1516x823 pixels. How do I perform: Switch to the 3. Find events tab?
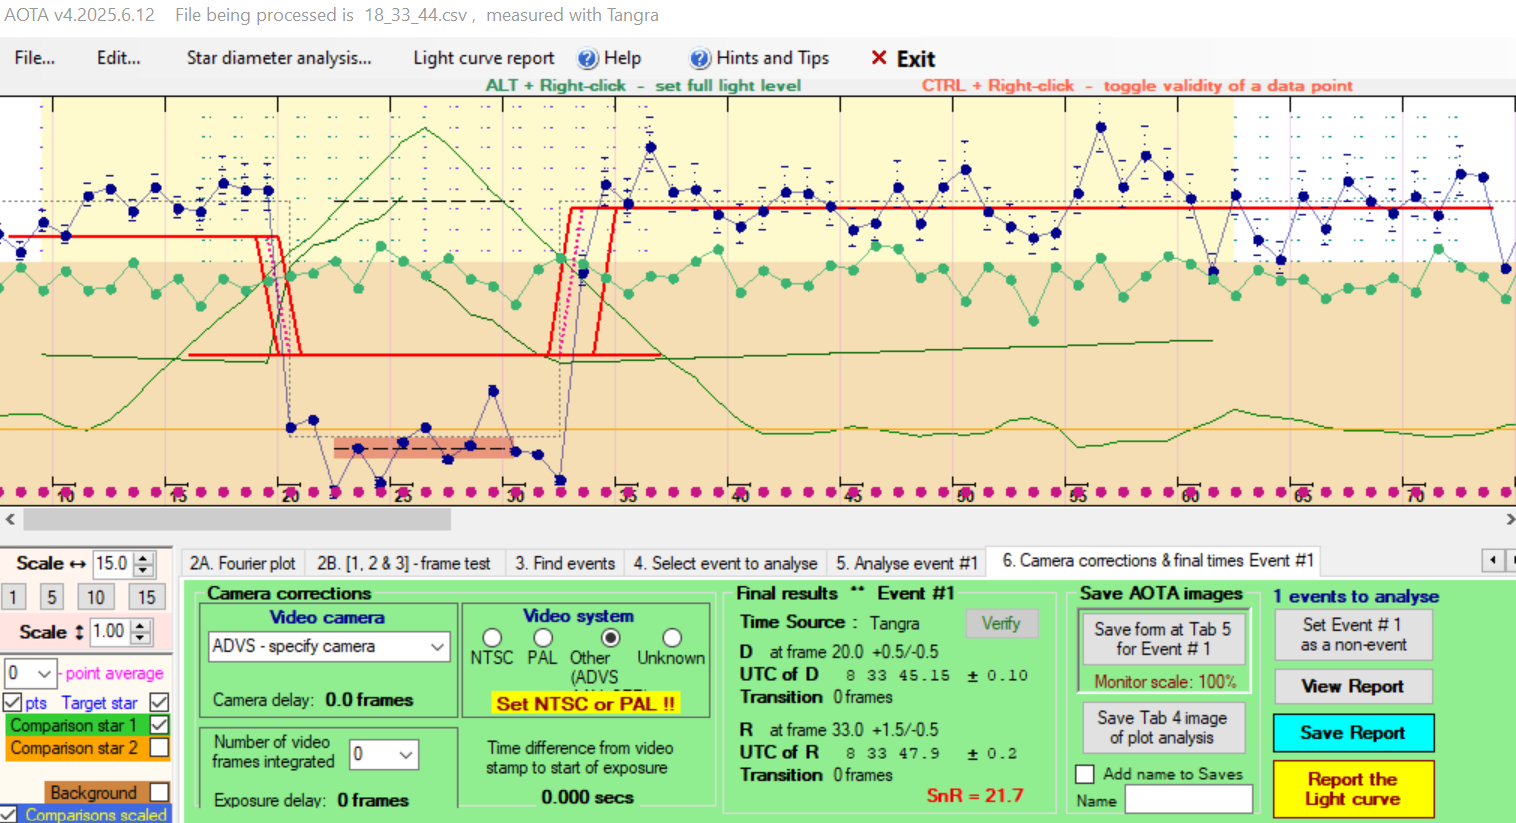(x=565, y=563)
